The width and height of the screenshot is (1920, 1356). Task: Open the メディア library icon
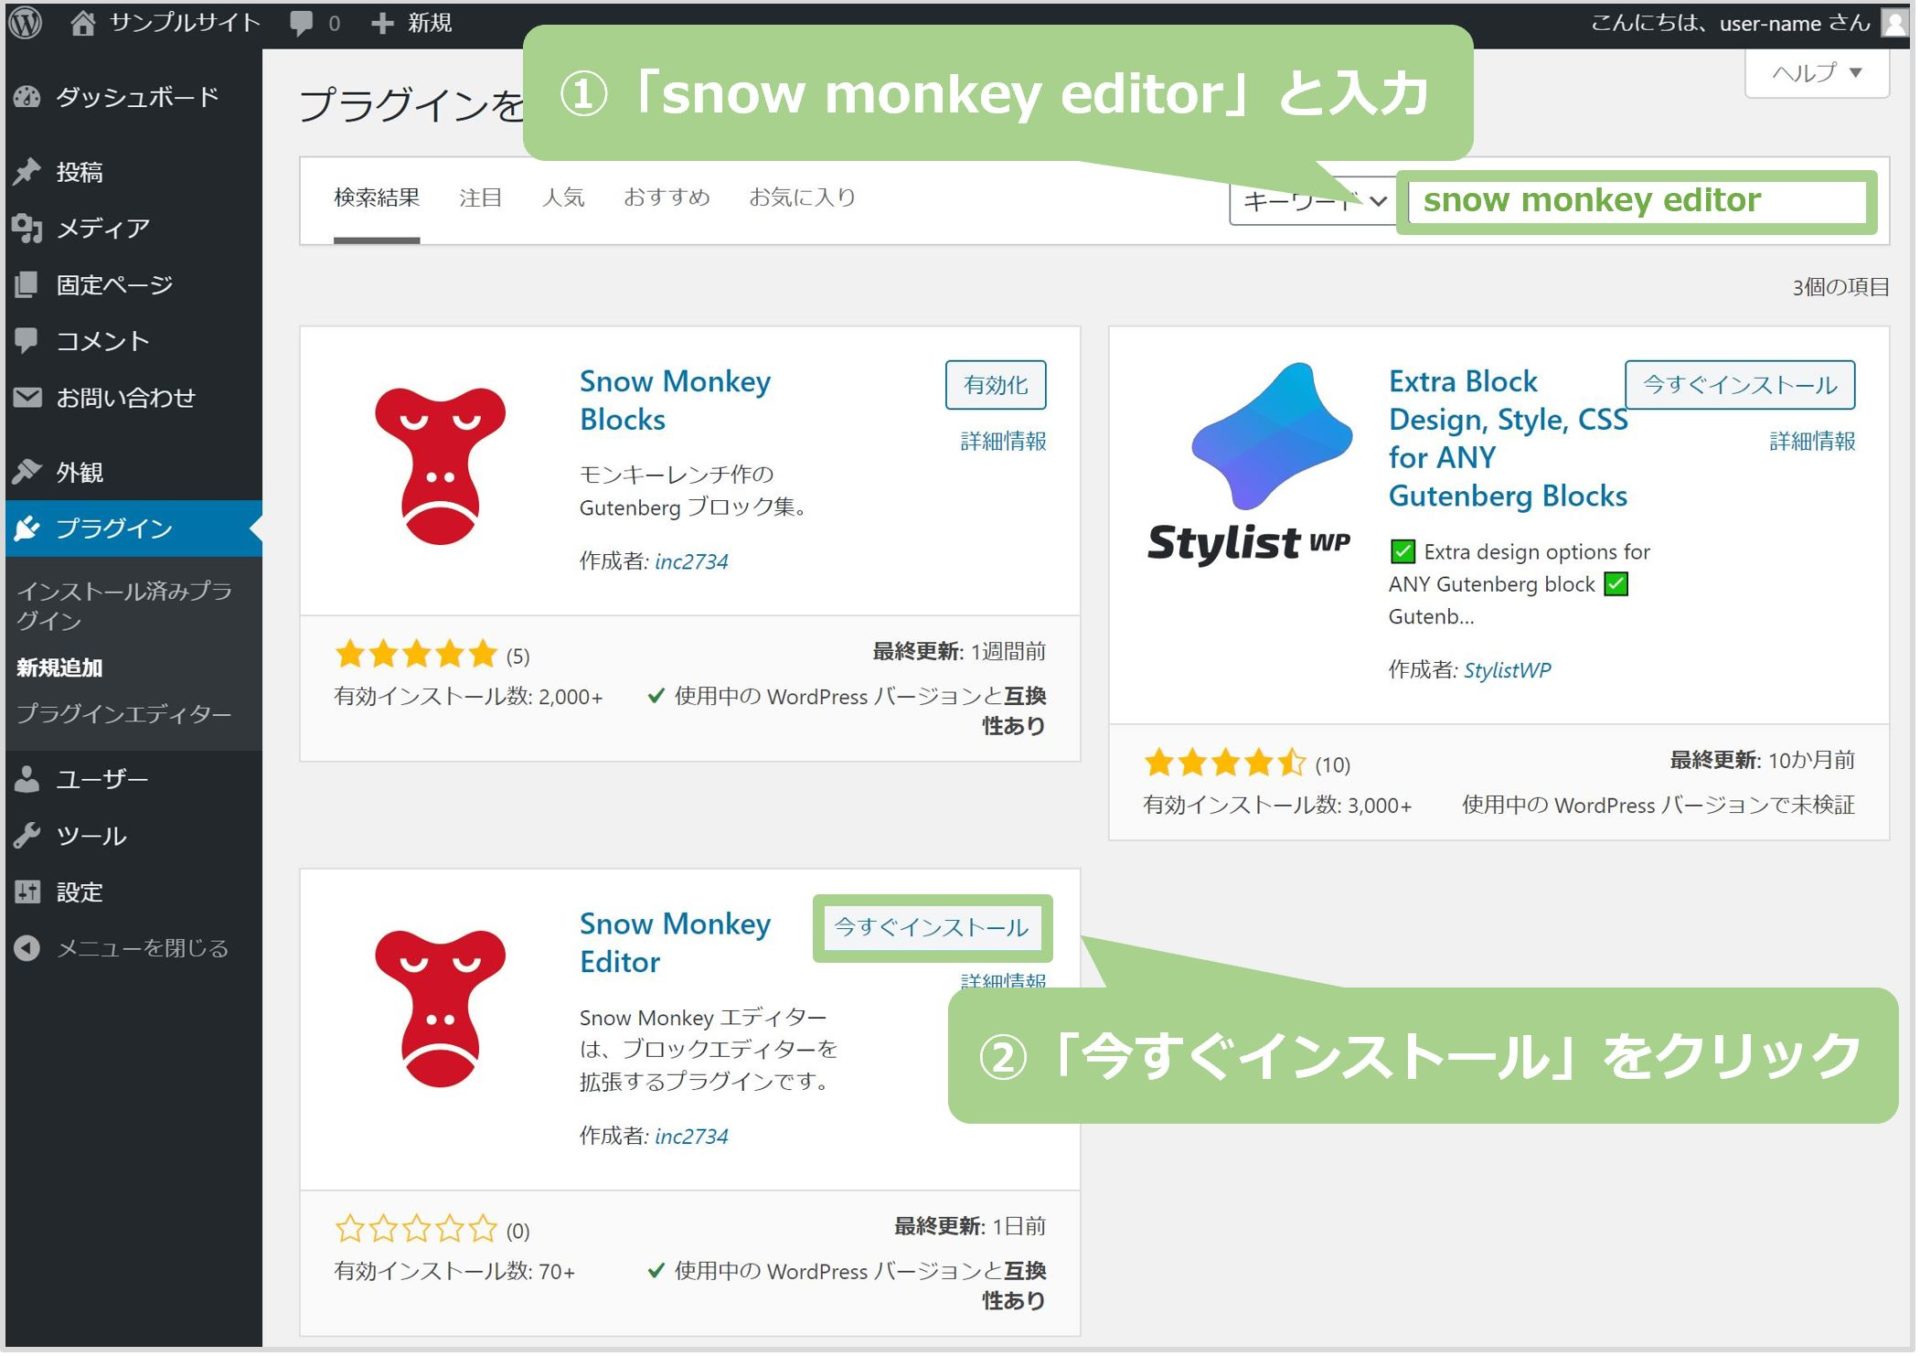coord(28,228)
